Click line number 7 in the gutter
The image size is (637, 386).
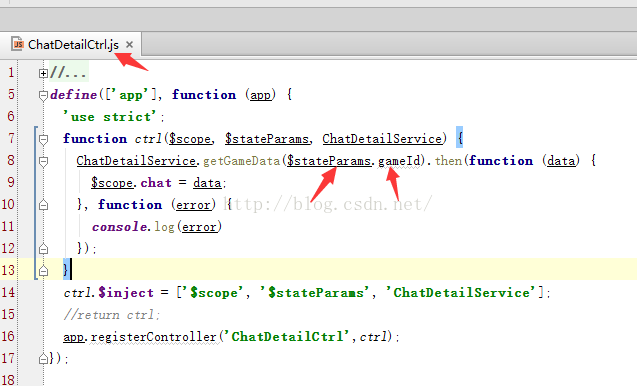click(x=11, y=139)
